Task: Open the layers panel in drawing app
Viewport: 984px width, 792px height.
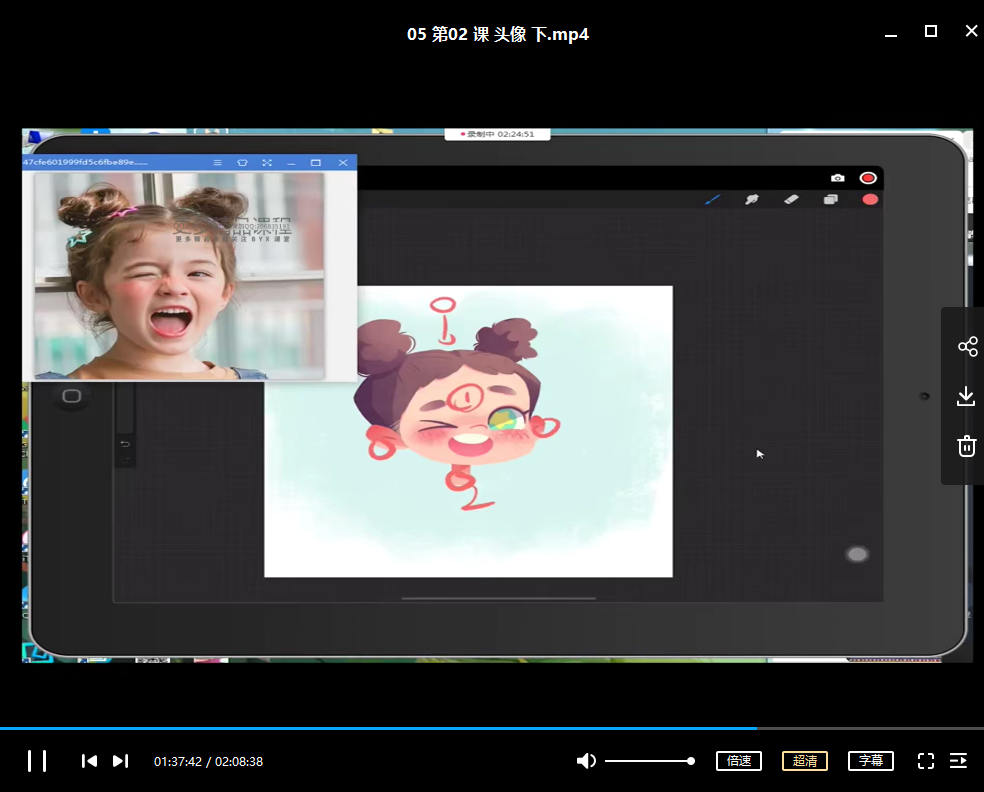Action: click(830, 200)
